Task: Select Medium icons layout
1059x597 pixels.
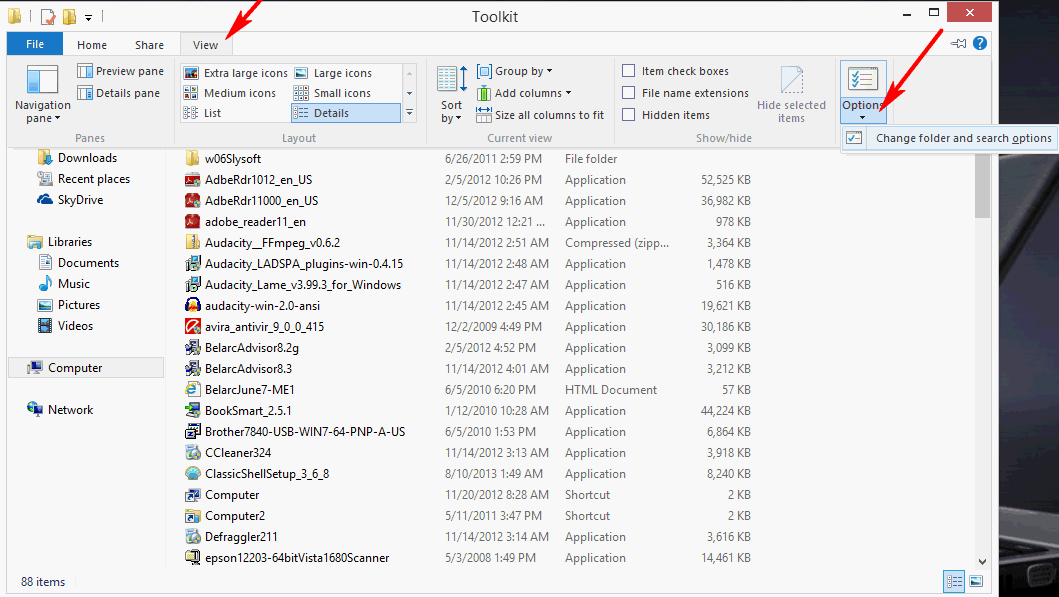Action: (x=230, y=93)
